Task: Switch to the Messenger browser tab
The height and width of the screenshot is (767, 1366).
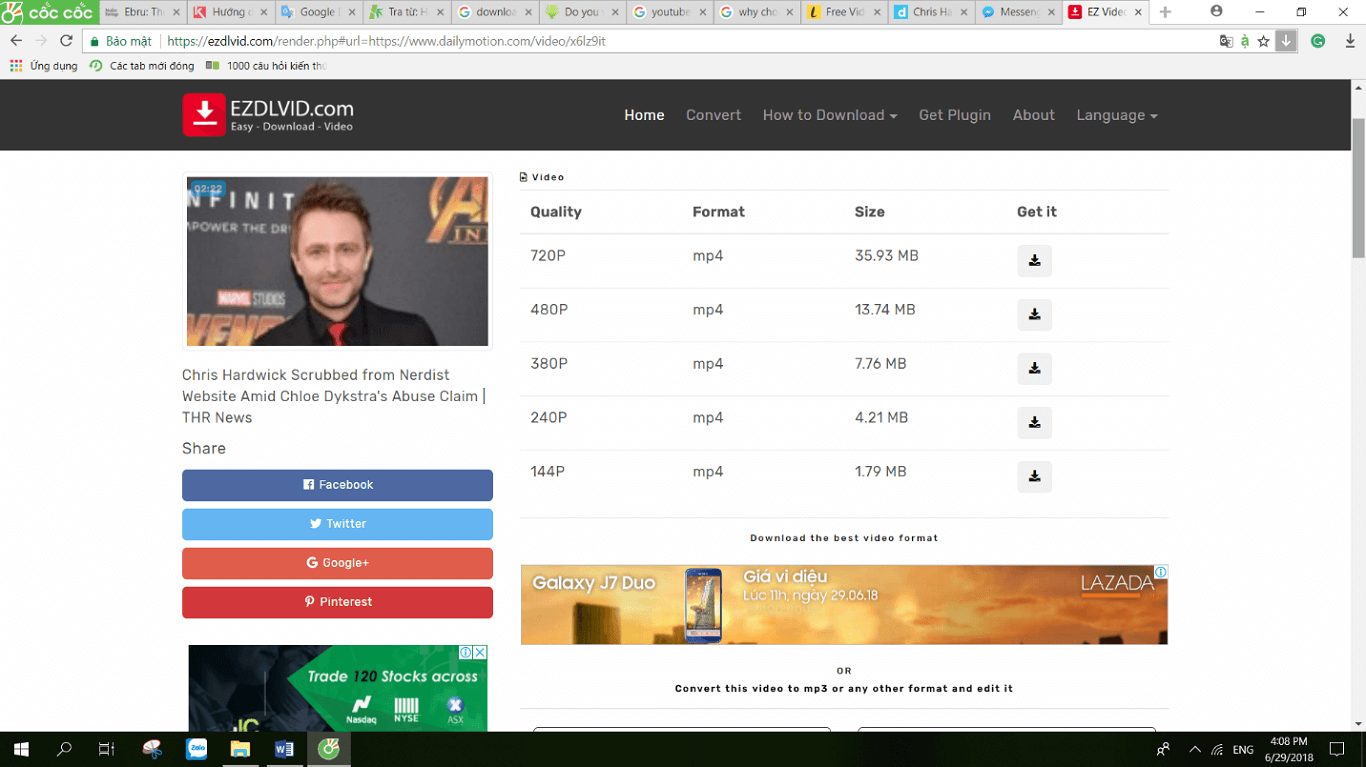Action: [x=1018, y=12]
